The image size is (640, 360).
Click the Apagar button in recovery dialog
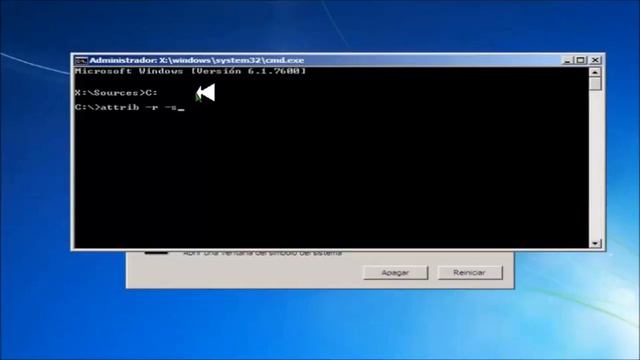(x=395, y=273)
